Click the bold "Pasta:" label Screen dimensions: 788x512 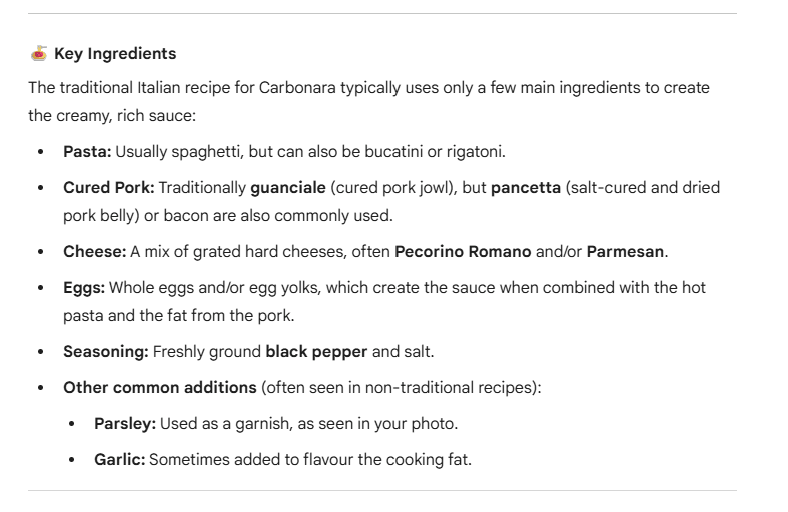87,151
